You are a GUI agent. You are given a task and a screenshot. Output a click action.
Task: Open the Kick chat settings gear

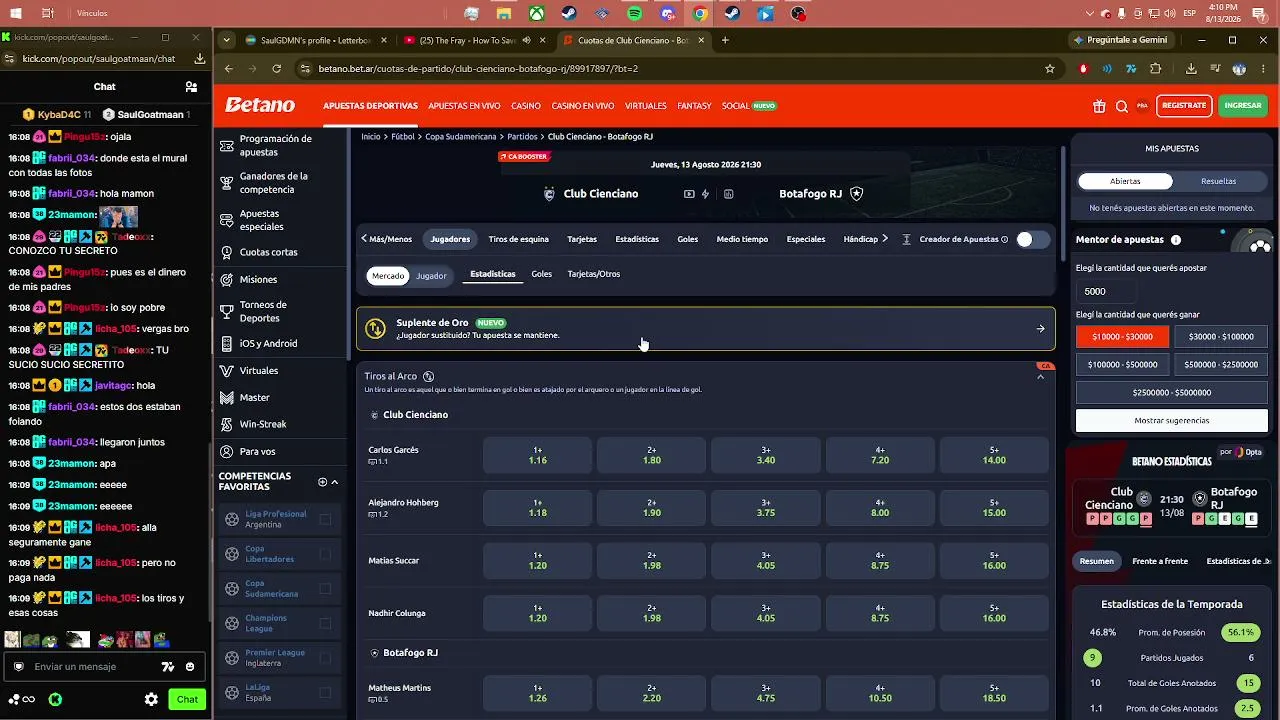tap(151, 700)
